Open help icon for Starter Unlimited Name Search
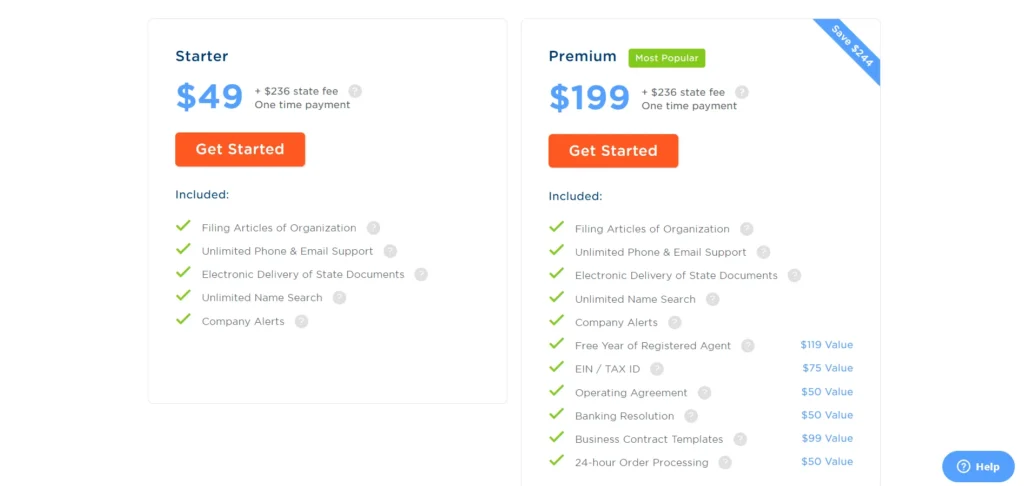The height and width of the screenshot is (486, 1024). (x=339, y=297)
